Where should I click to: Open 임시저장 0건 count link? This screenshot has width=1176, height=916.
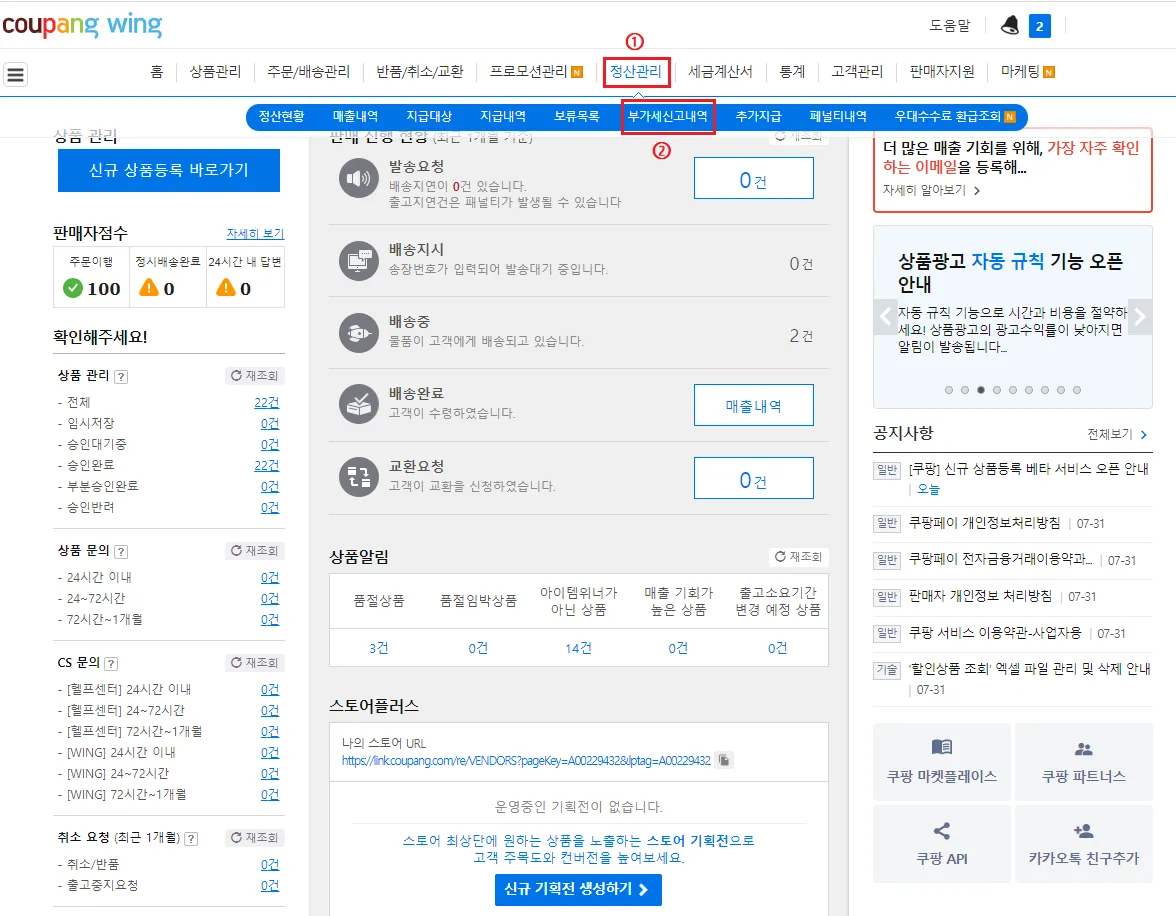270,424
